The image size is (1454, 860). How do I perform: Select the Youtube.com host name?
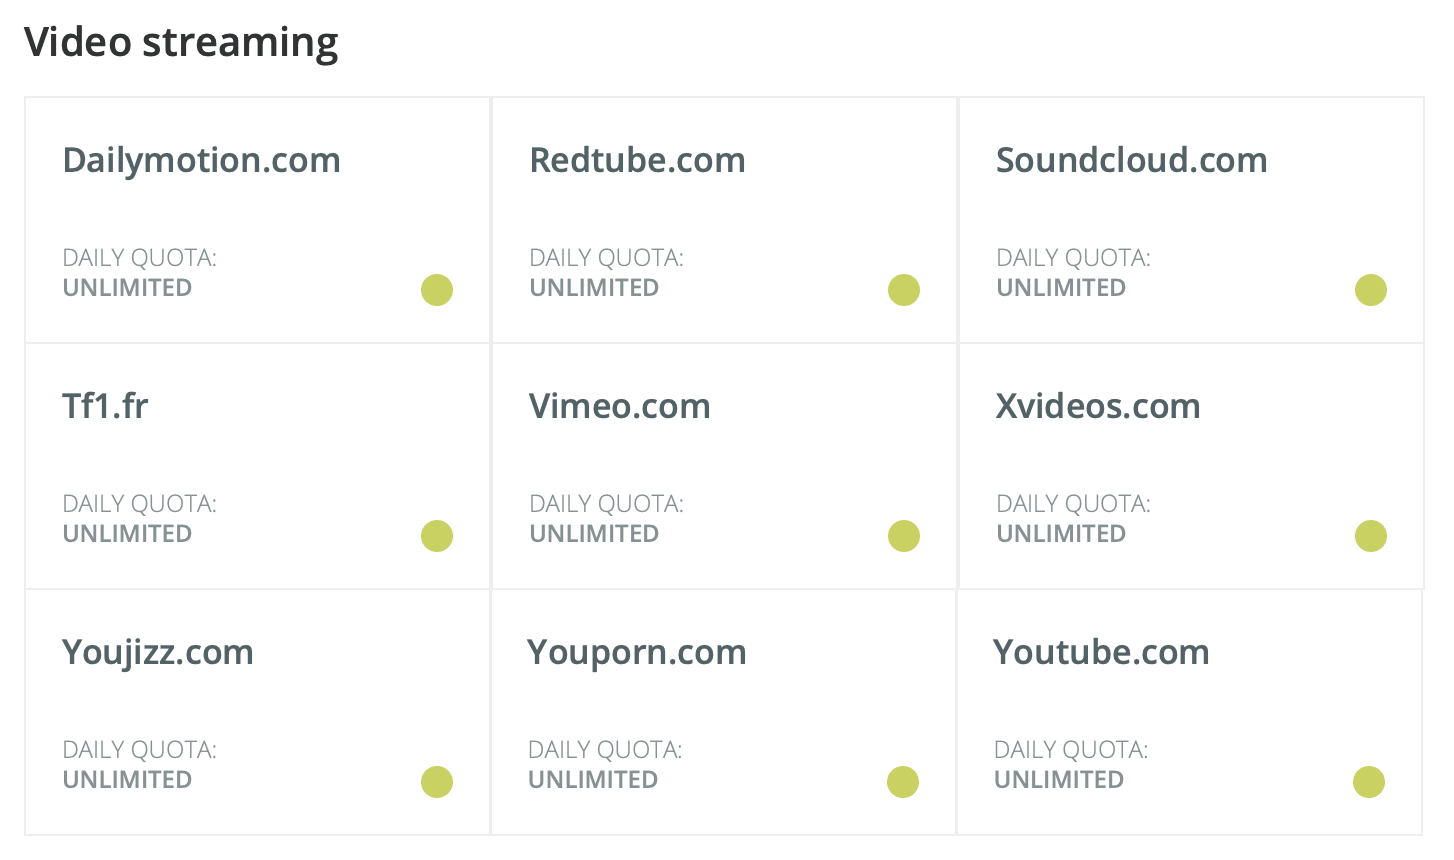pos(1101,652)
